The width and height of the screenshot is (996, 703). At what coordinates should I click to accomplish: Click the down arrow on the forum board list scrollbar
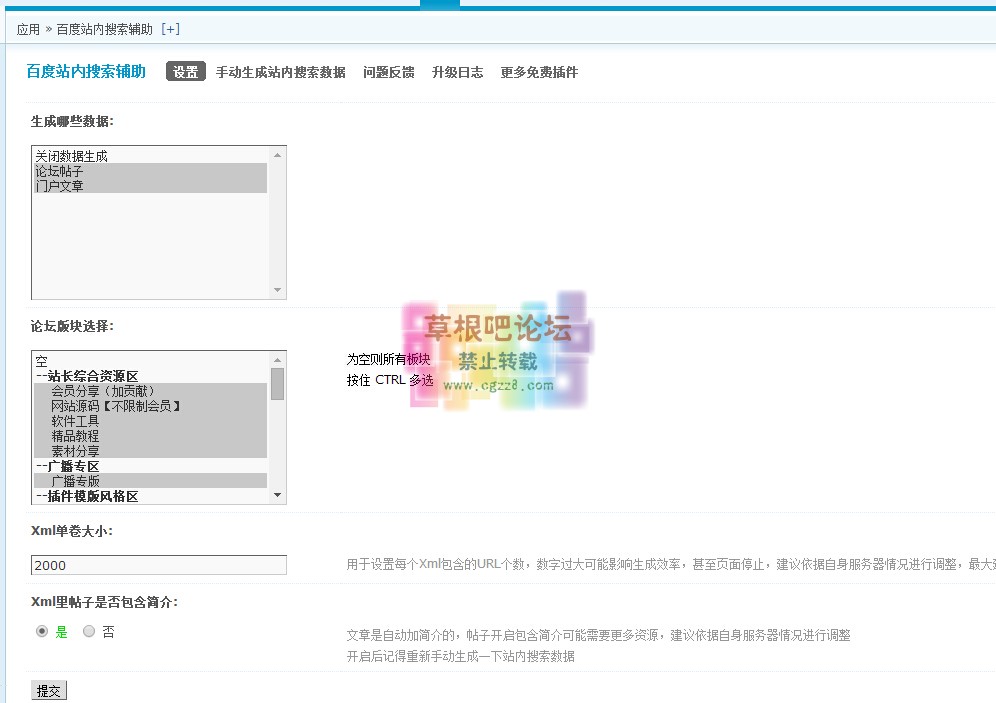click(278, 496)
